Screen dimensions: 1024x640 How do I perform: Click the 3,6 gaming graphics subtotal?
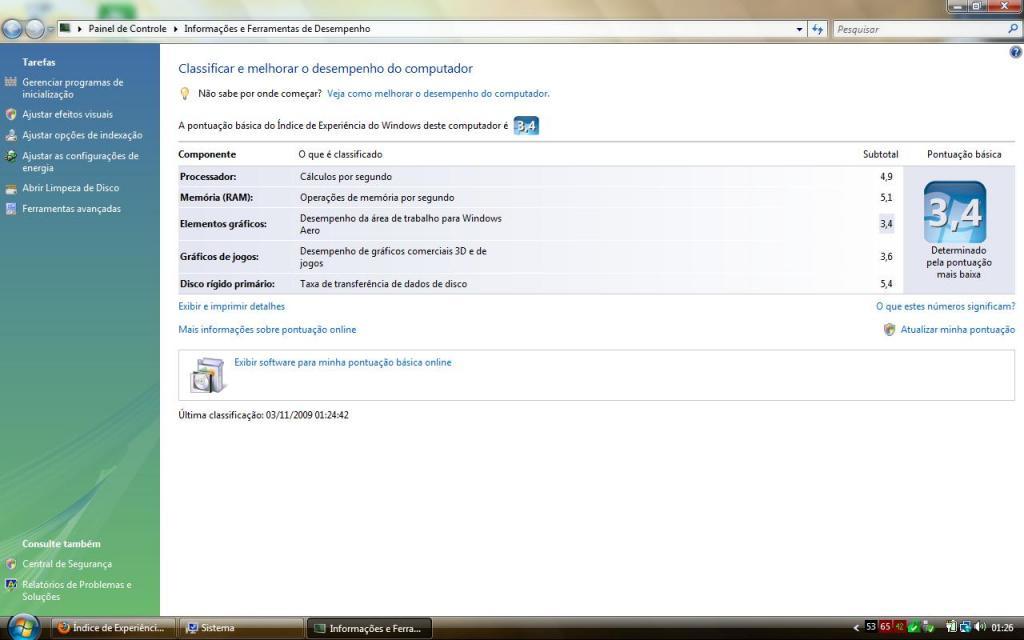point(886,257)
